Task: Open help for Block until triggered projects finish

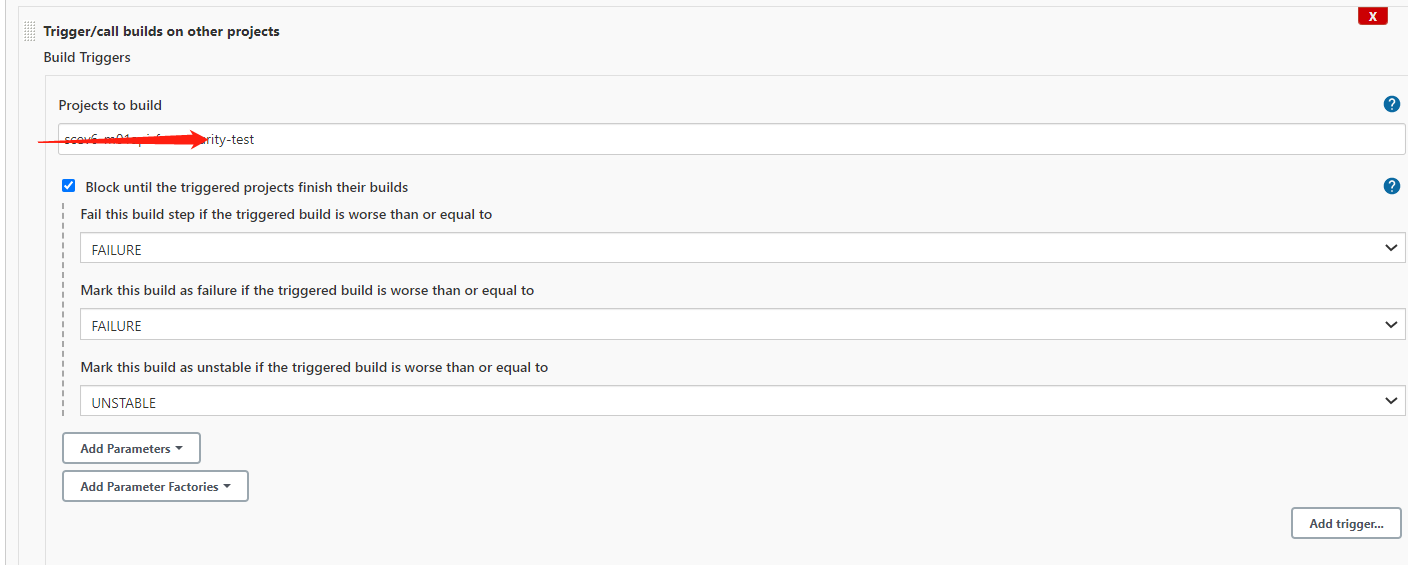Action: click(1391, 186)
